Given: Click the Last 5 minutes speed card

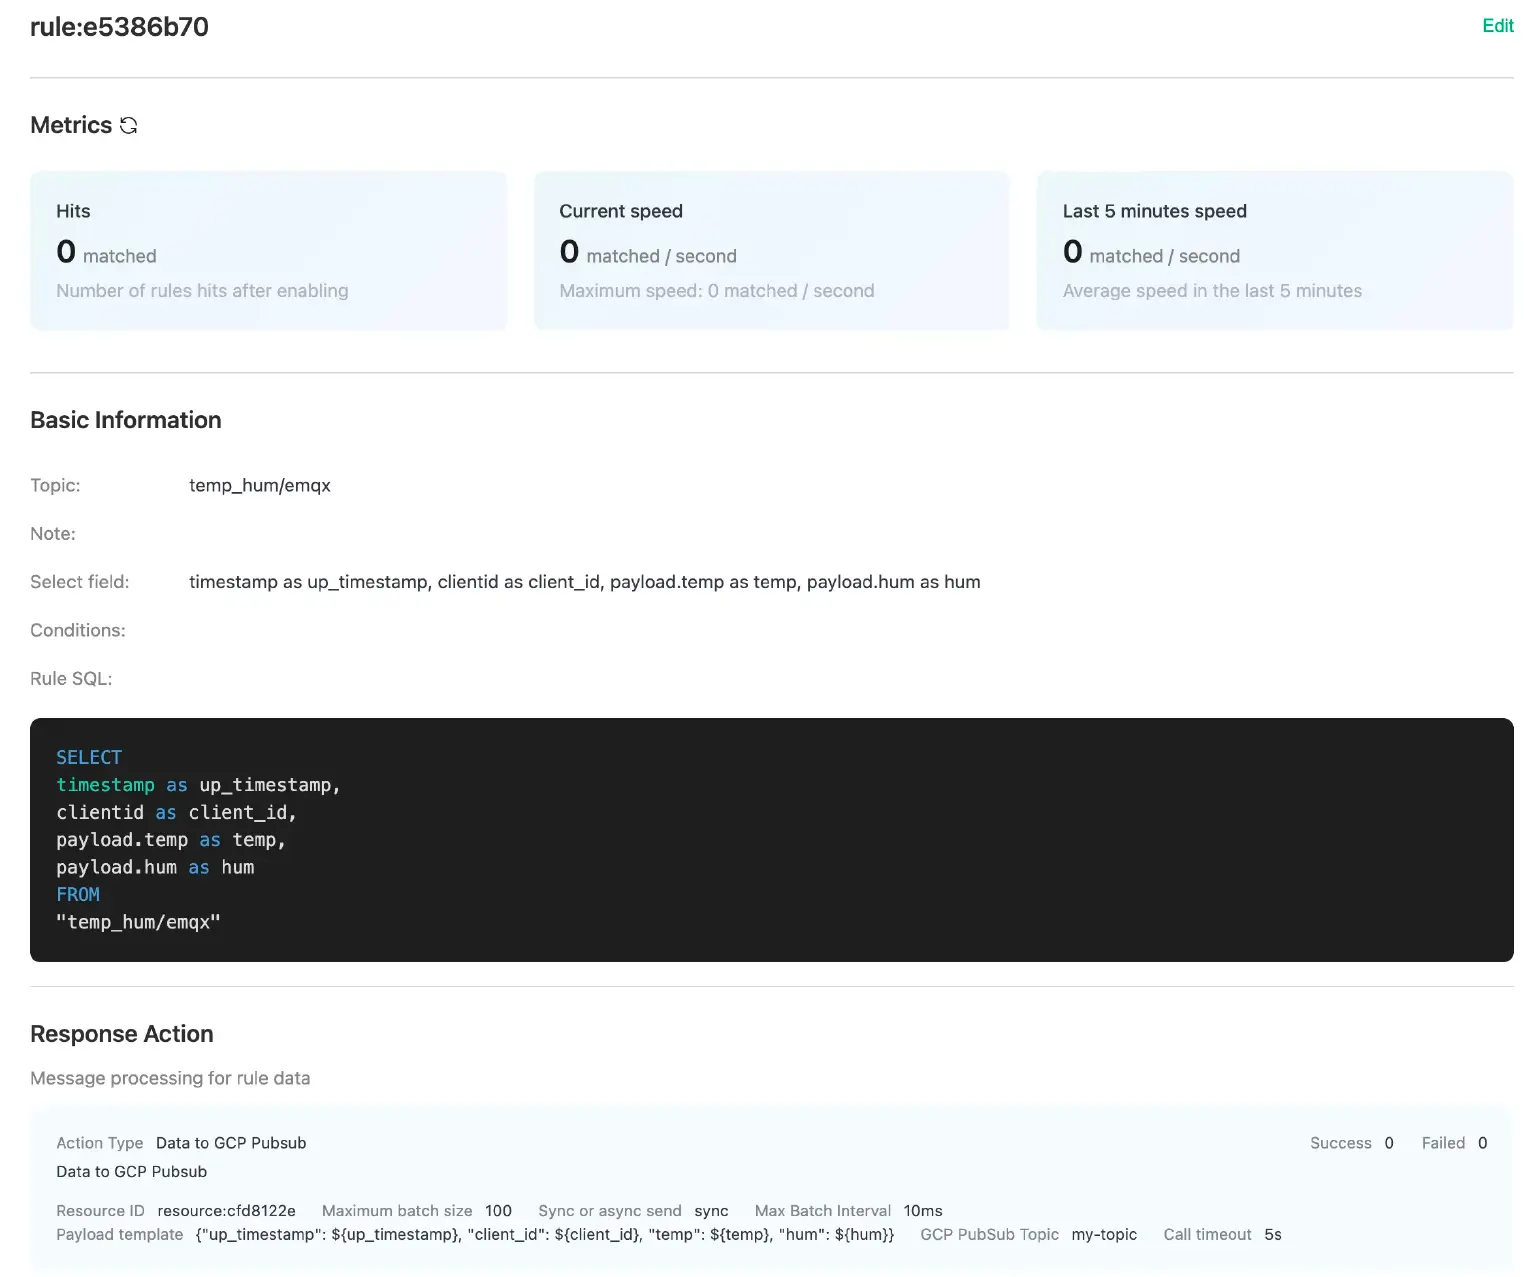Looking at the screenshot, I should 1274,250.
